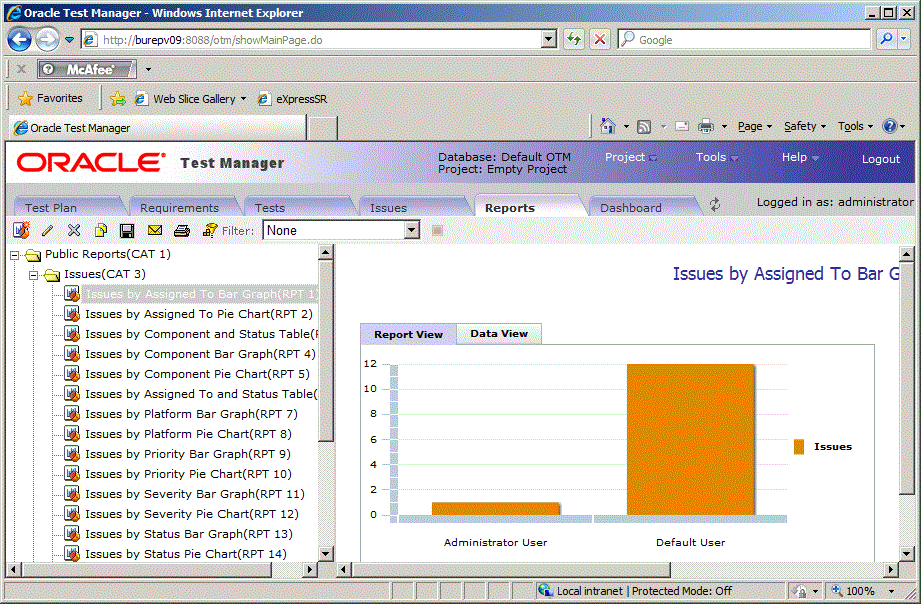Select Issues by Status Bar Graph(RPT 13)
The image size is (921, 604).
coord(189,533)
